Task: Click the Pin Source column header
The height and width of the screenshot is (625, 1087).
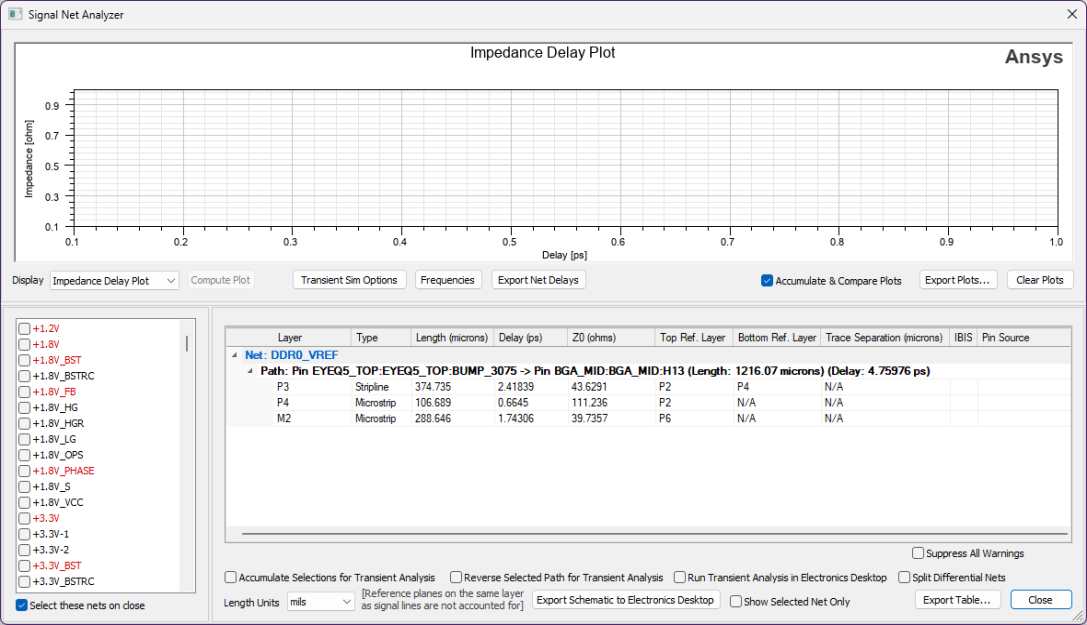Action: coord(1024,337)
